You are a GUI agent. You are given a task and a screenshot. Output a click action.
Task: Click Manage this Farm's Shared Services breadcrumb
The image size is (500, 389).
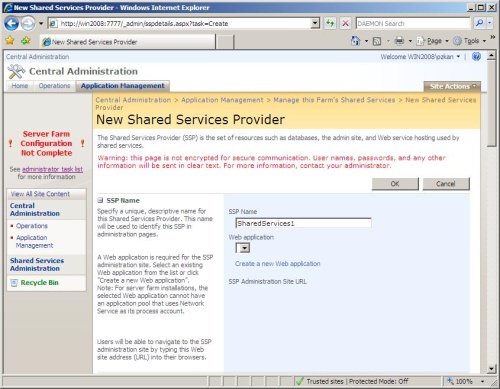[334, 100]
